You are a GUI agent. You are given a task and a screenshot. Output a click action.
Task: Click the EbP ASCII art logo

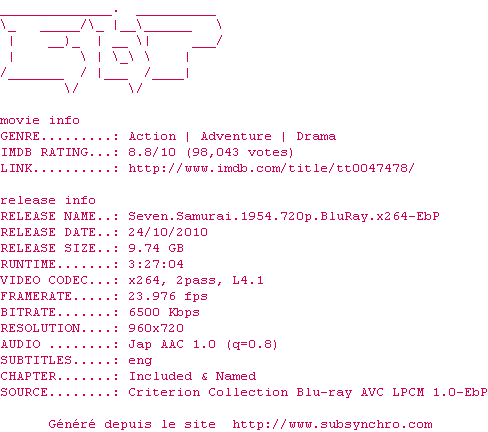tap(111, 52)
